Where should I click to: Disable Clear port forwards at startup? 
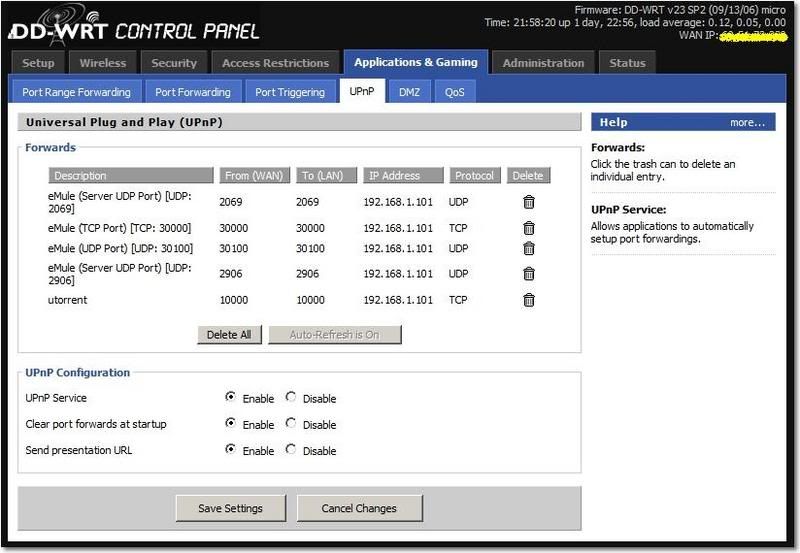291,423
